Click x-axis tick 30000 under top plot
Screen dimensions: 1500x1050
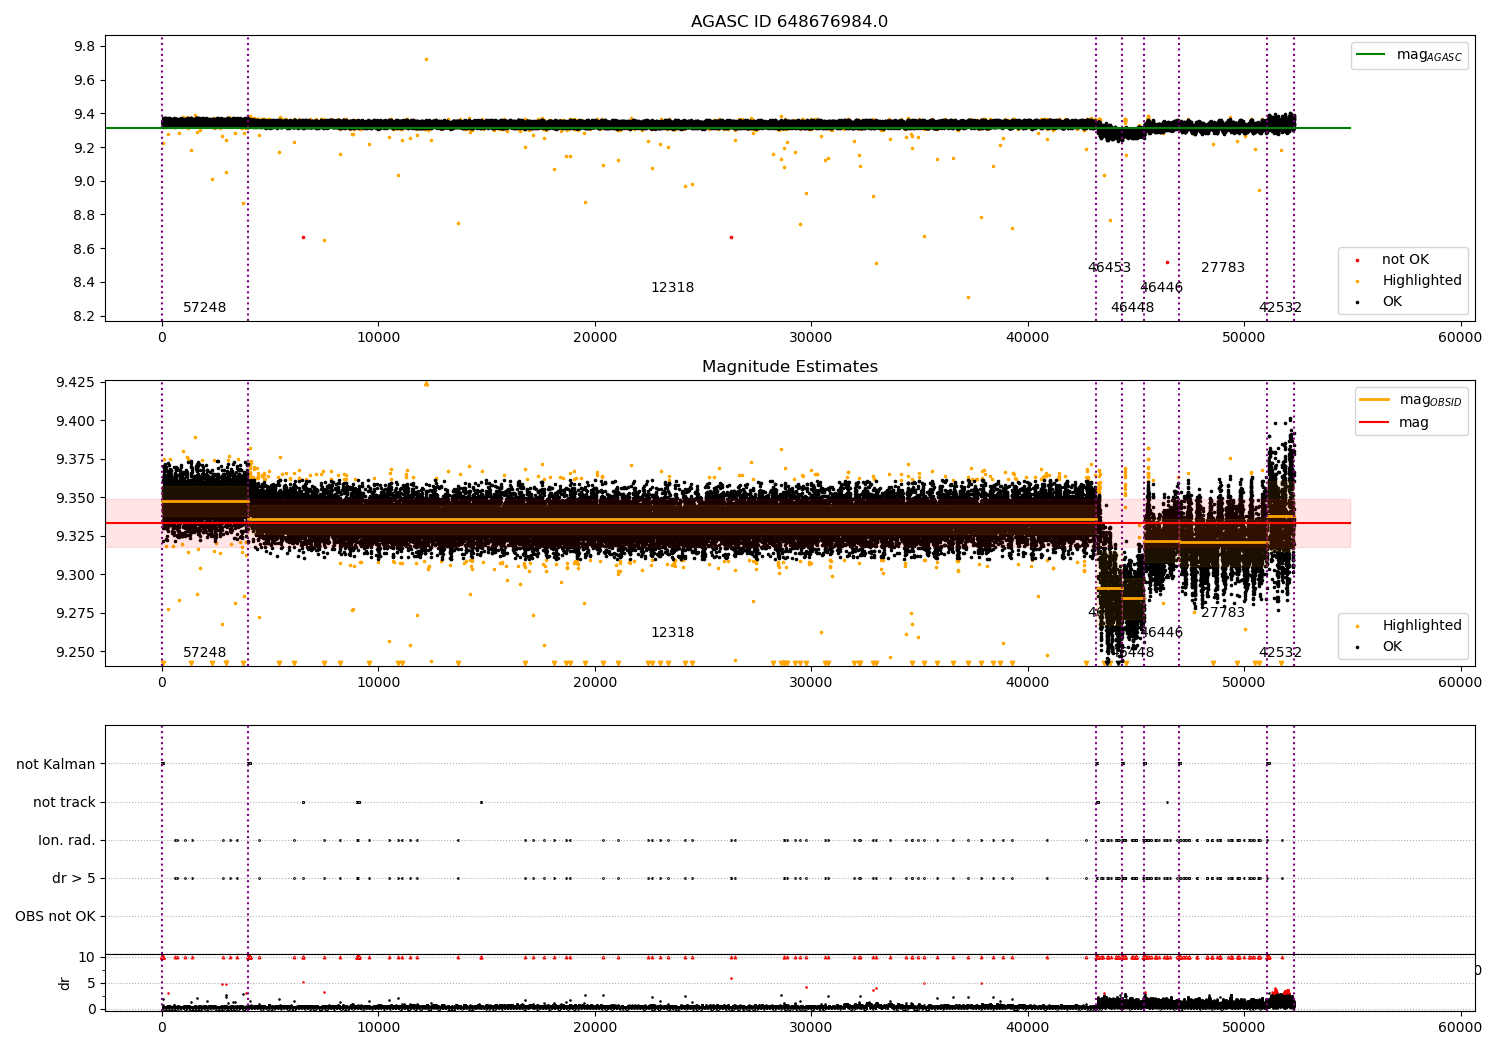pos(811,338)
